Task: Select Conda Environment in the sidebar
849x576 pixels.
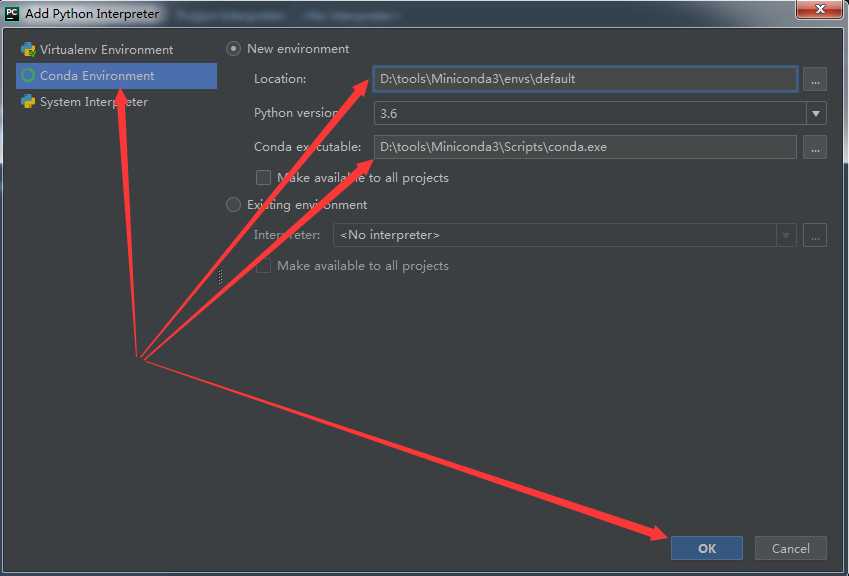Action: point(116,76)
